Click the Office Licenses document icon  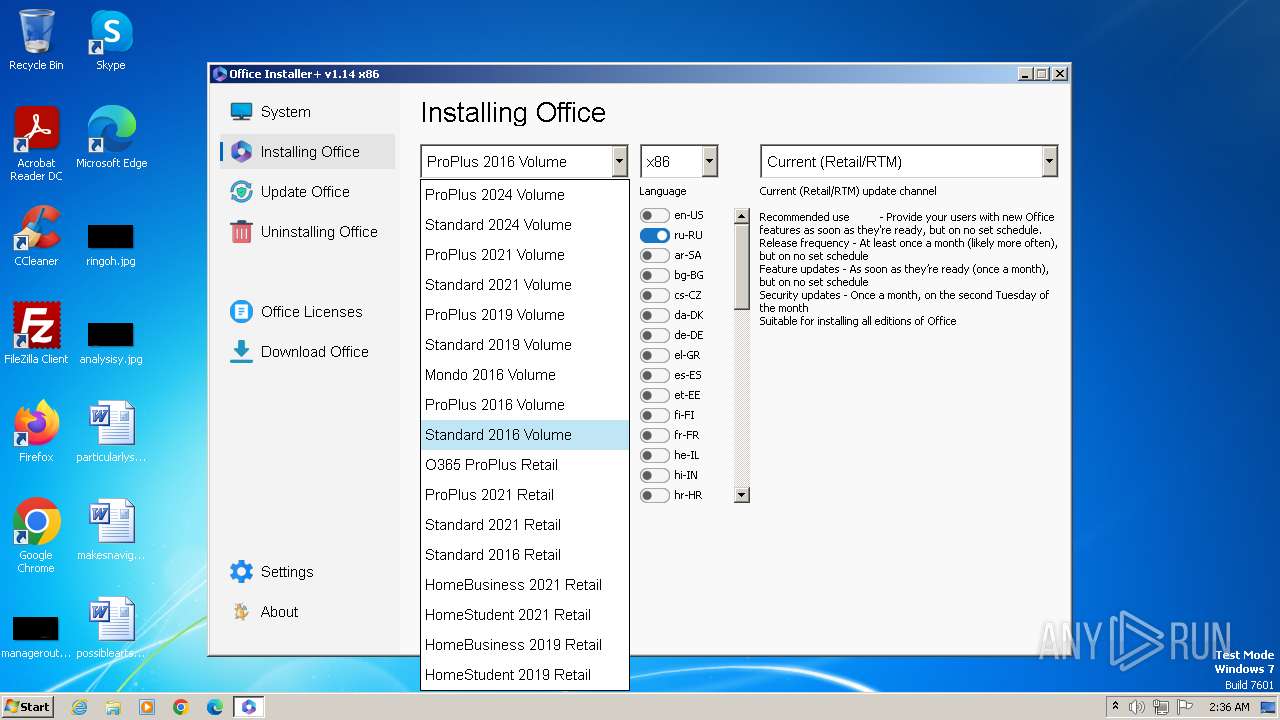point(241,312)
